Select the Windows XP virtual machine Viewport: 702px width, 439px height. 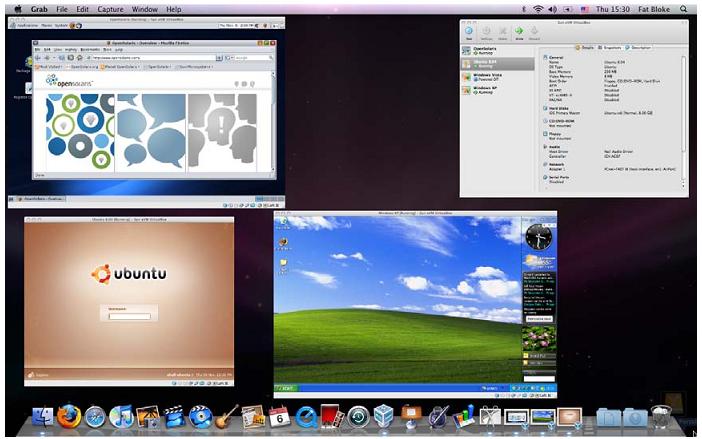(x=497, y=90)
